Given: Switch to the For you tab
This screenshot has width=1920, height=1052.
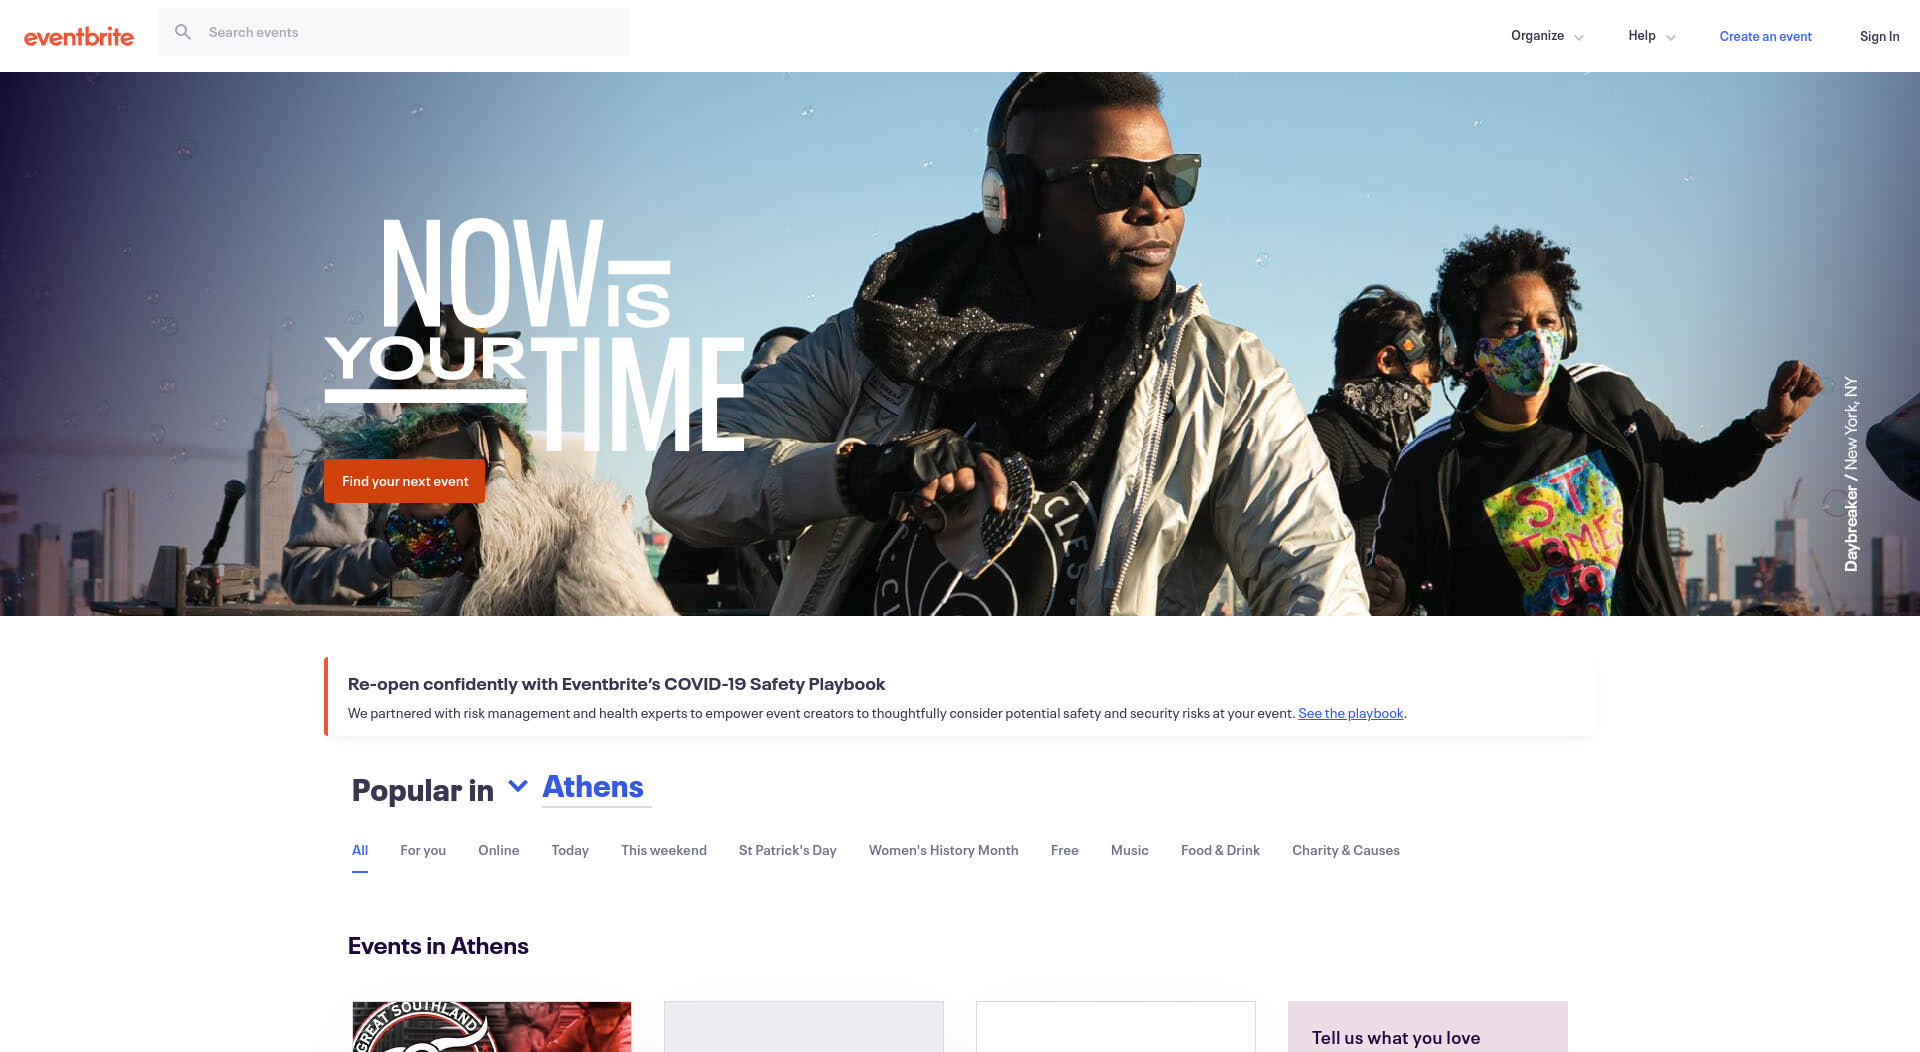Looking at the screenshot, I should [423, 850].
